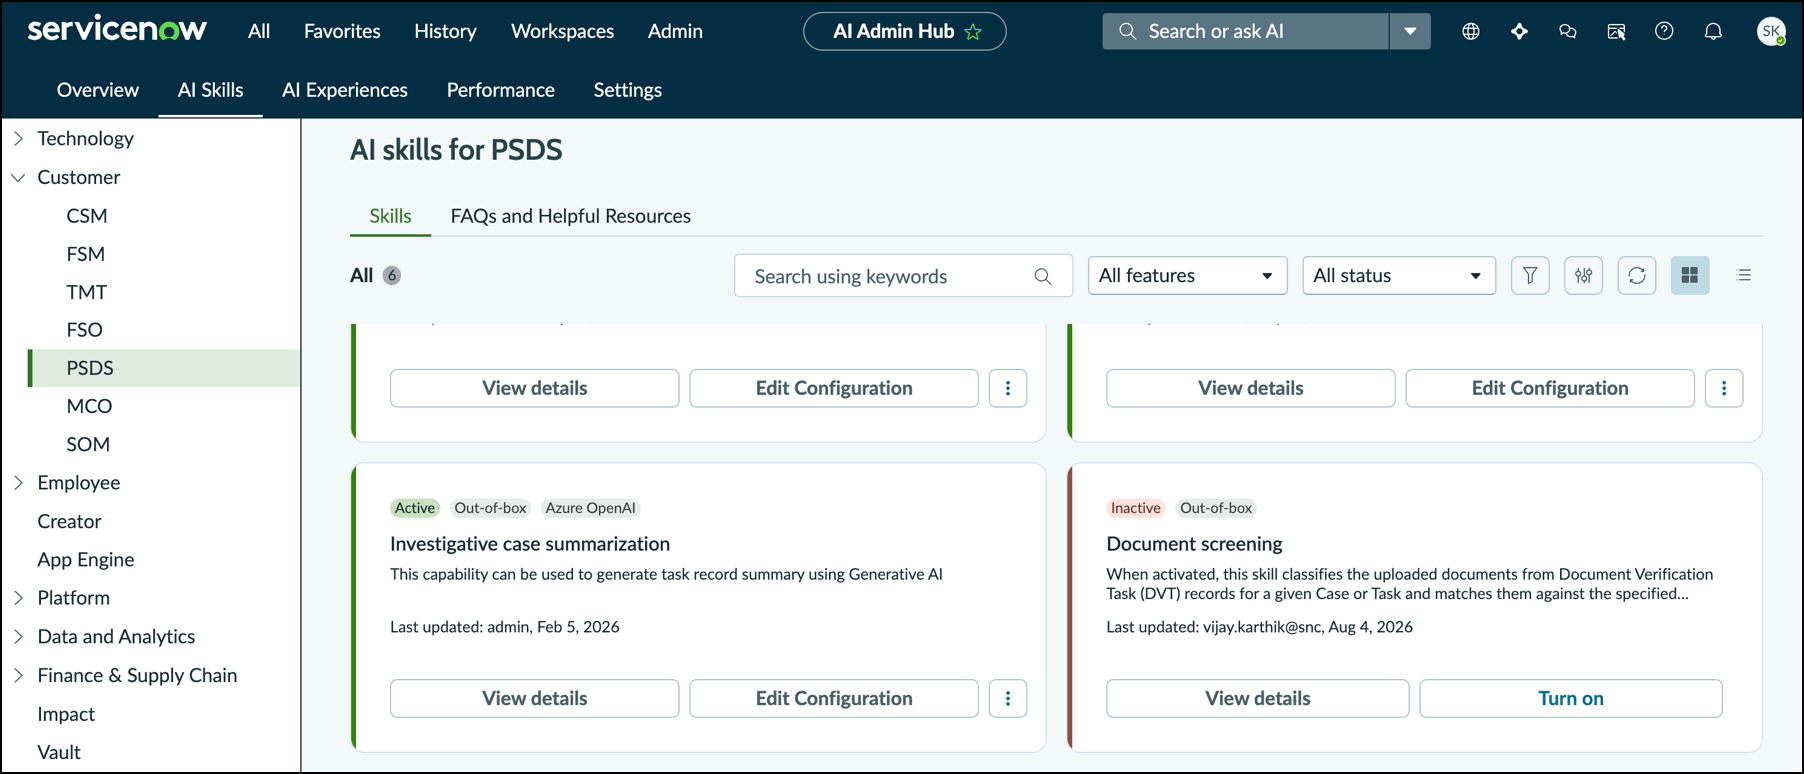Select SOM in the sidebar
Screen dimensions: 1804x774
pos(88,444)
